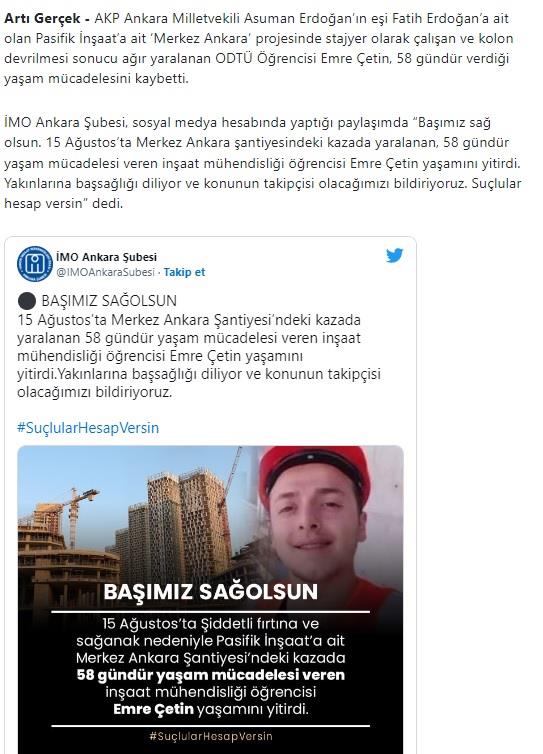The width and height of the screenshot is (543, 754).
Task: Click the construction cranes part of the photo
Action: point(72,513)
